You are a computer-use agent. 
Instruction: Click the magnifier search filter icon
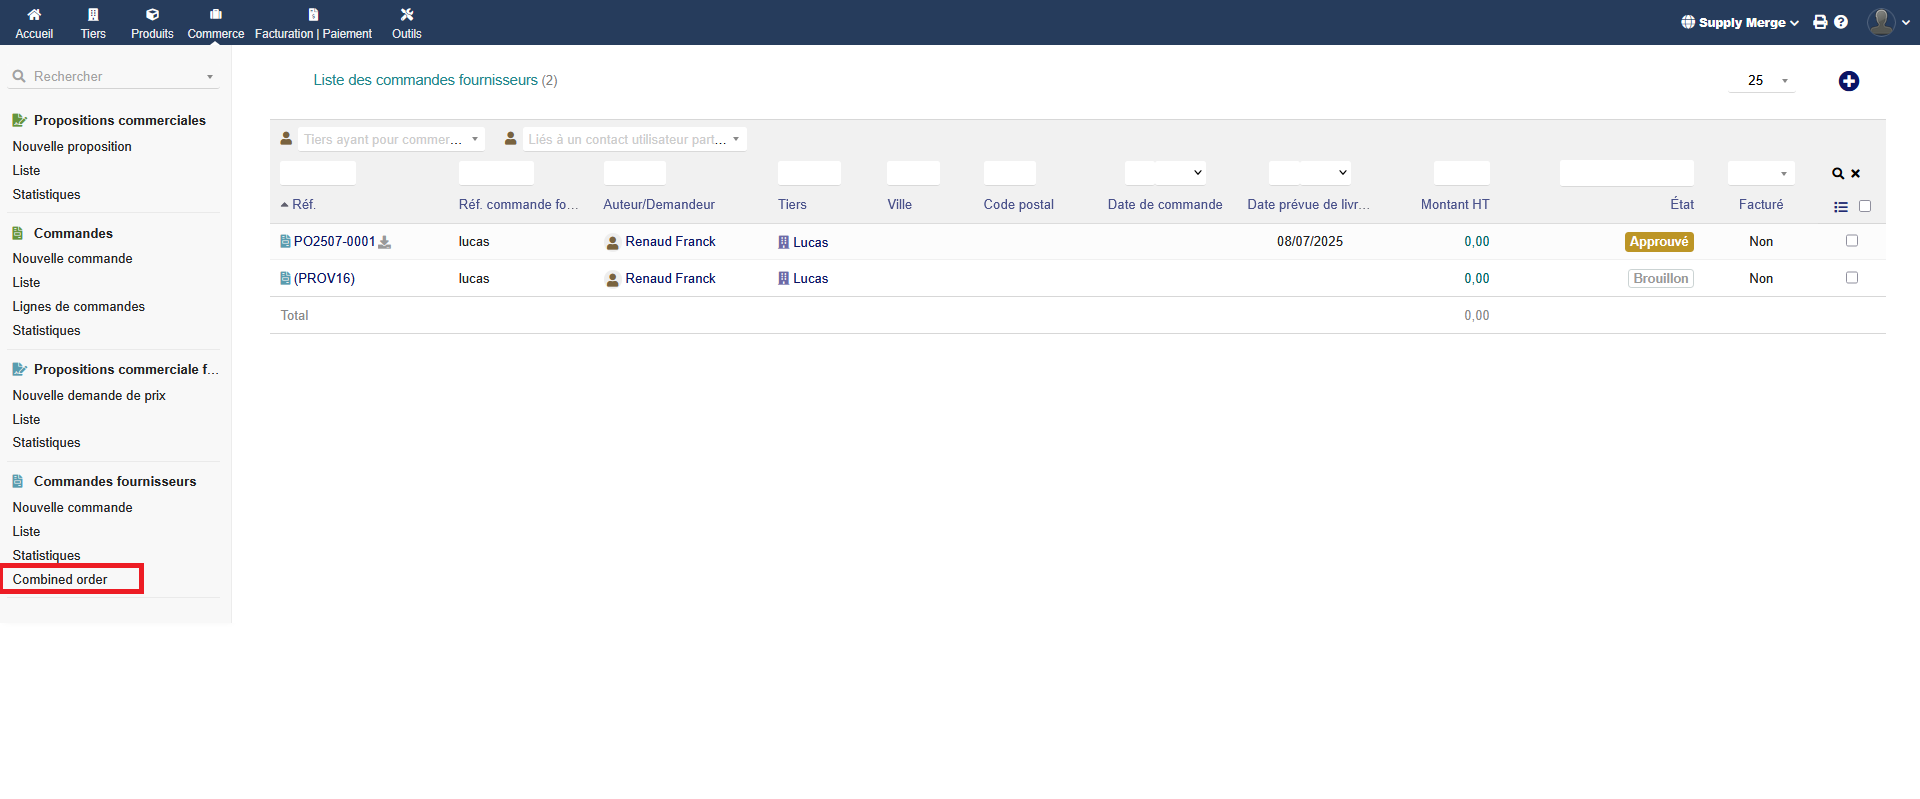[x=1837, y=174]
